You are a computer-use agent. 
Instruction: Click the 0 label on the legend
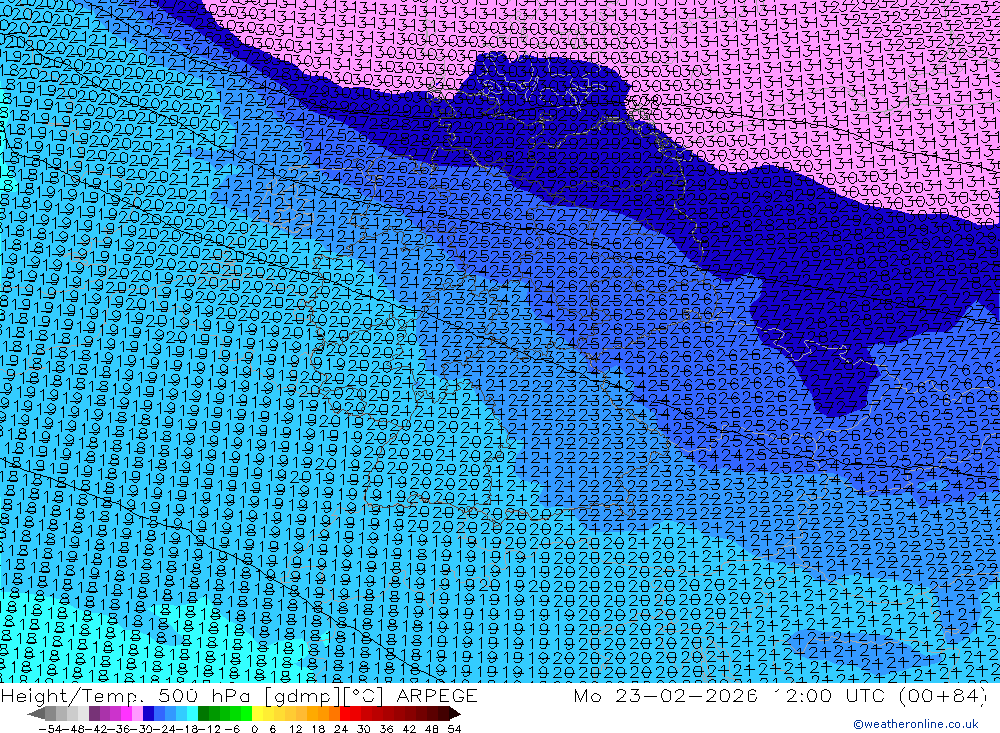(254, 729)
